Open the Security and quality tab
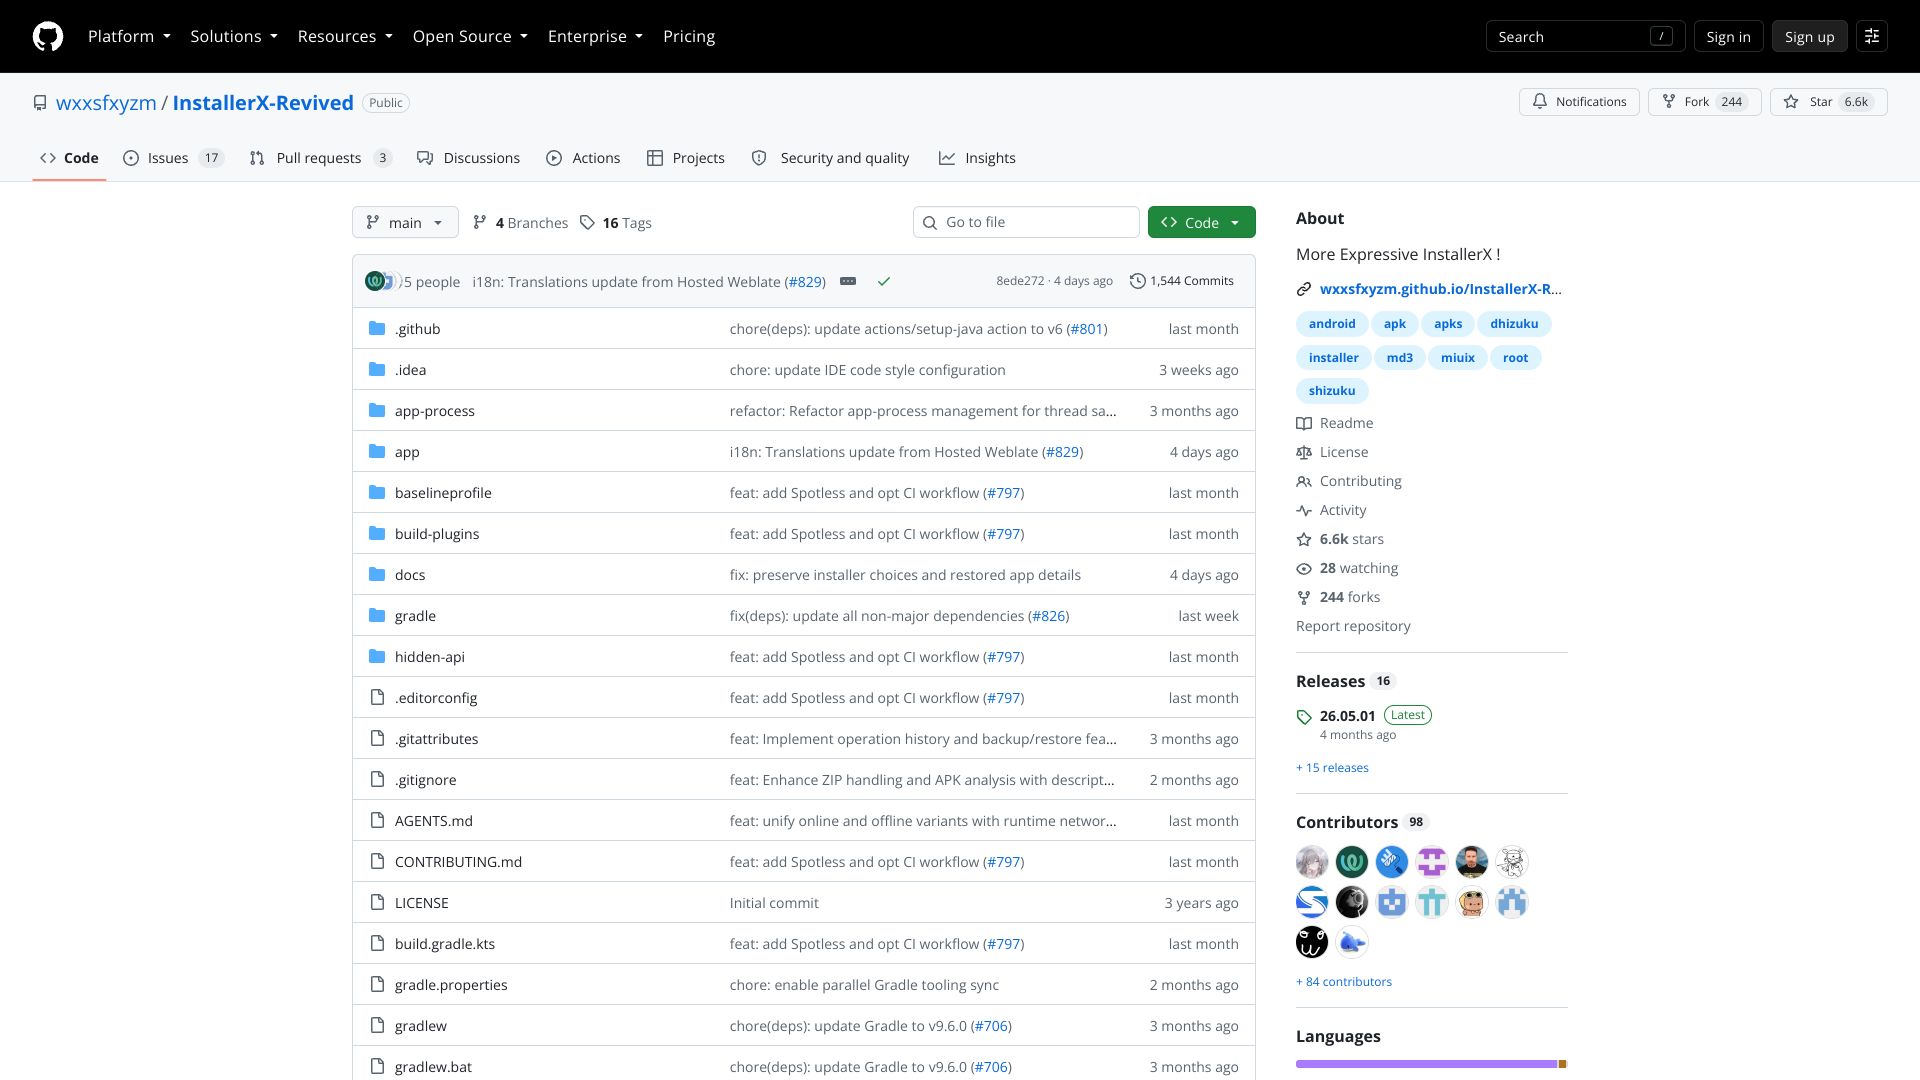Screen dimensions: 1920x1080 pyautogui.click(x=830, y=158)
